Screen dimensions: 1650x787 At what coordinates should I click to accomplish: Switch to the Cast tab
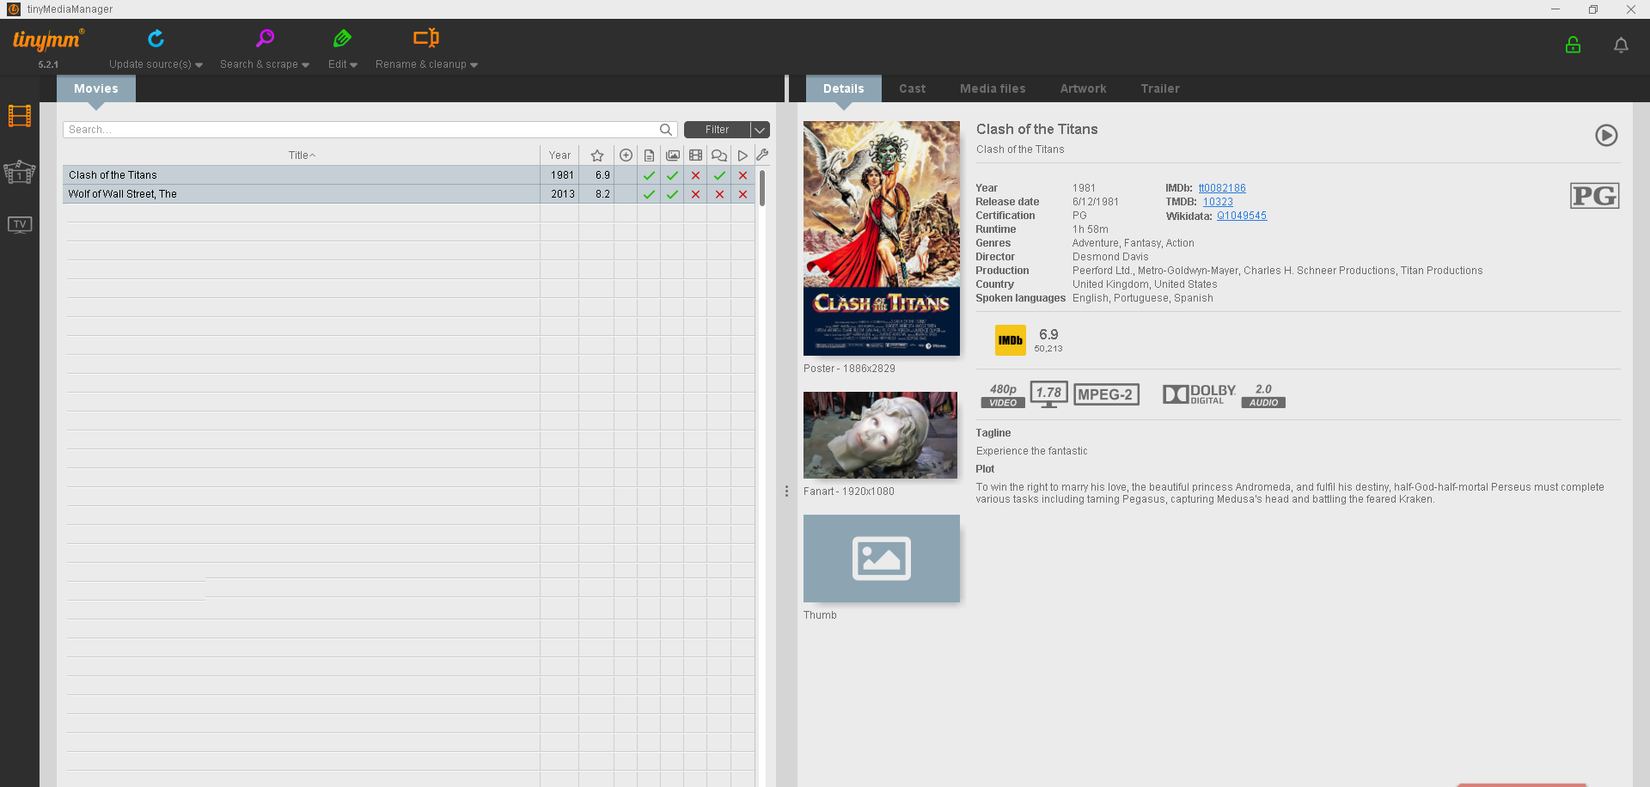point(912,89)
